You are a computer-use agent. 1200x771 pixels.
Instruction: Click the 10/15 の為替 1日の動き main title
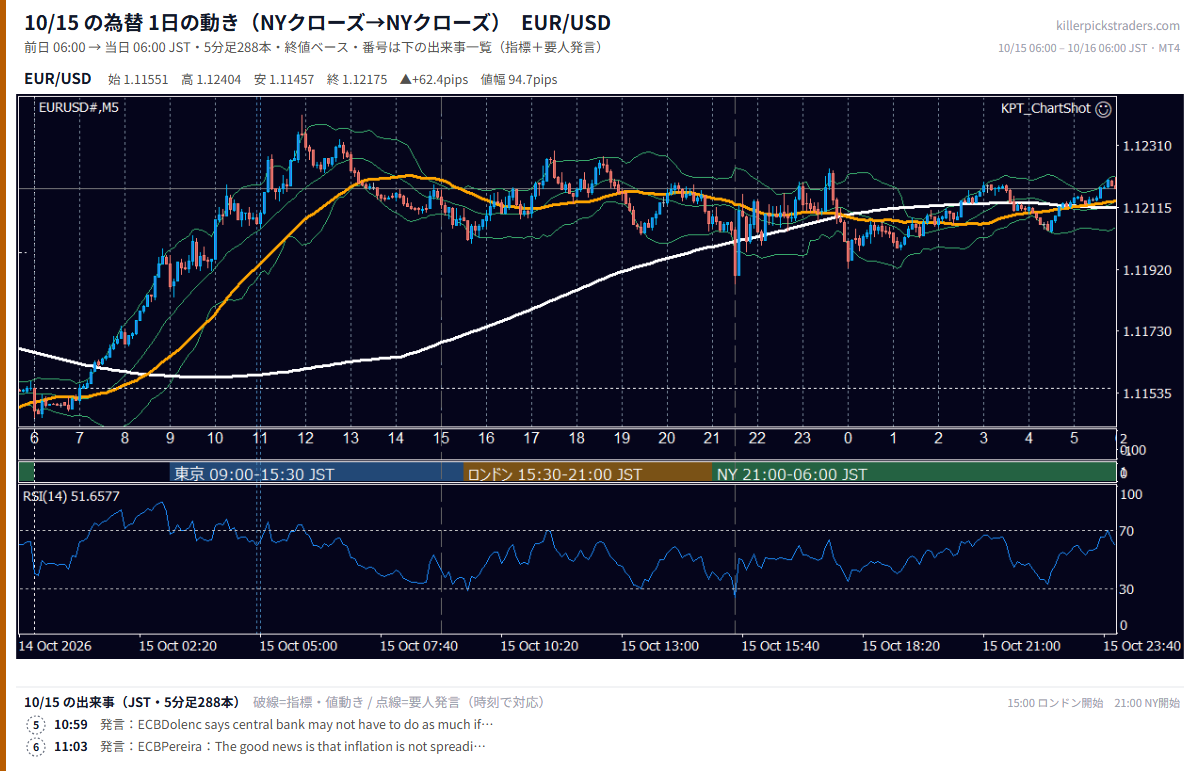click(x=317, y=24)
